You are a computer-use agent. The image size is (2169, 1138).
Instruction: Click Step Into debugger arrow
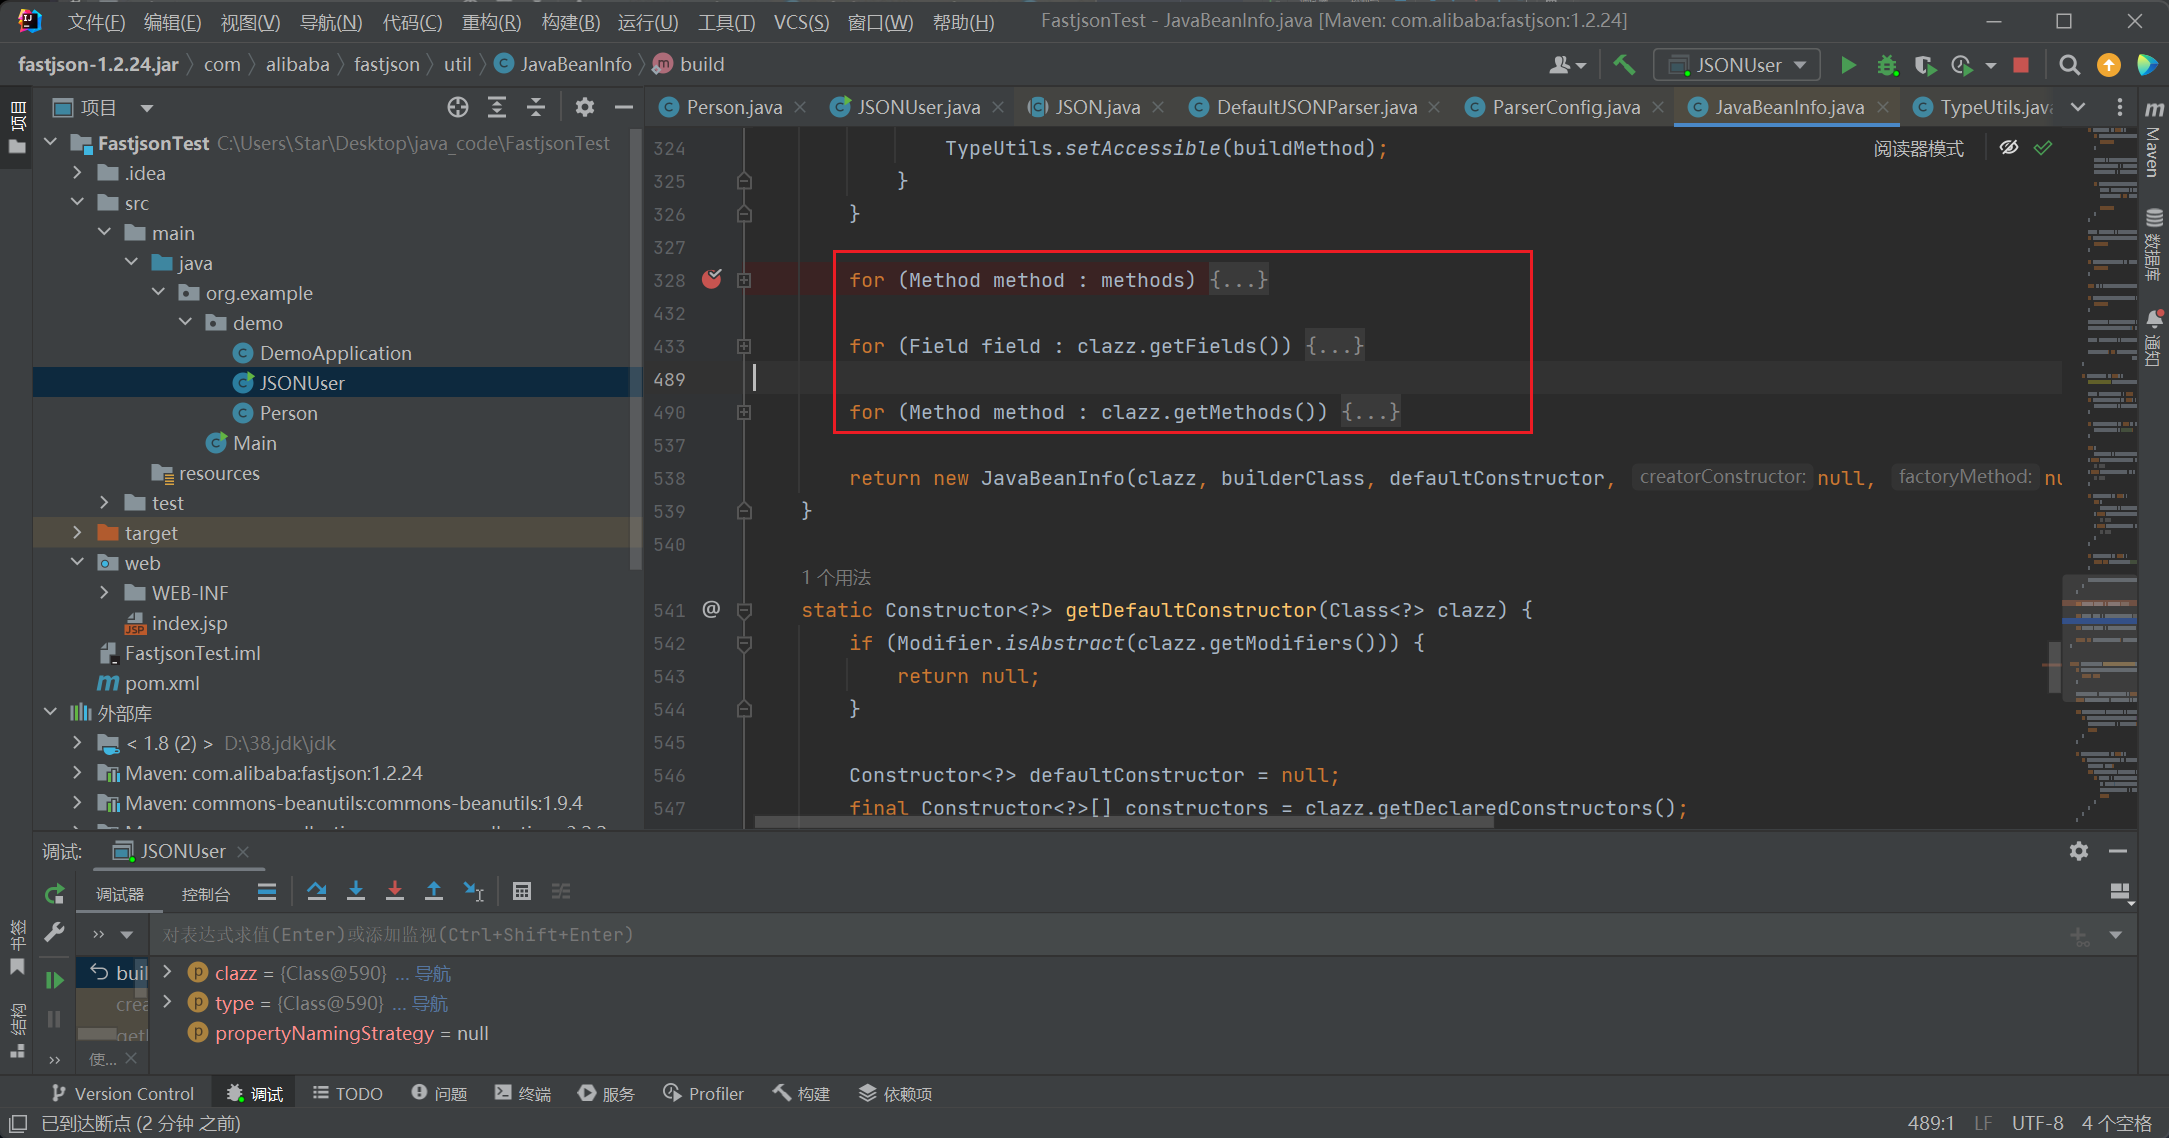(x=355, y=891)
